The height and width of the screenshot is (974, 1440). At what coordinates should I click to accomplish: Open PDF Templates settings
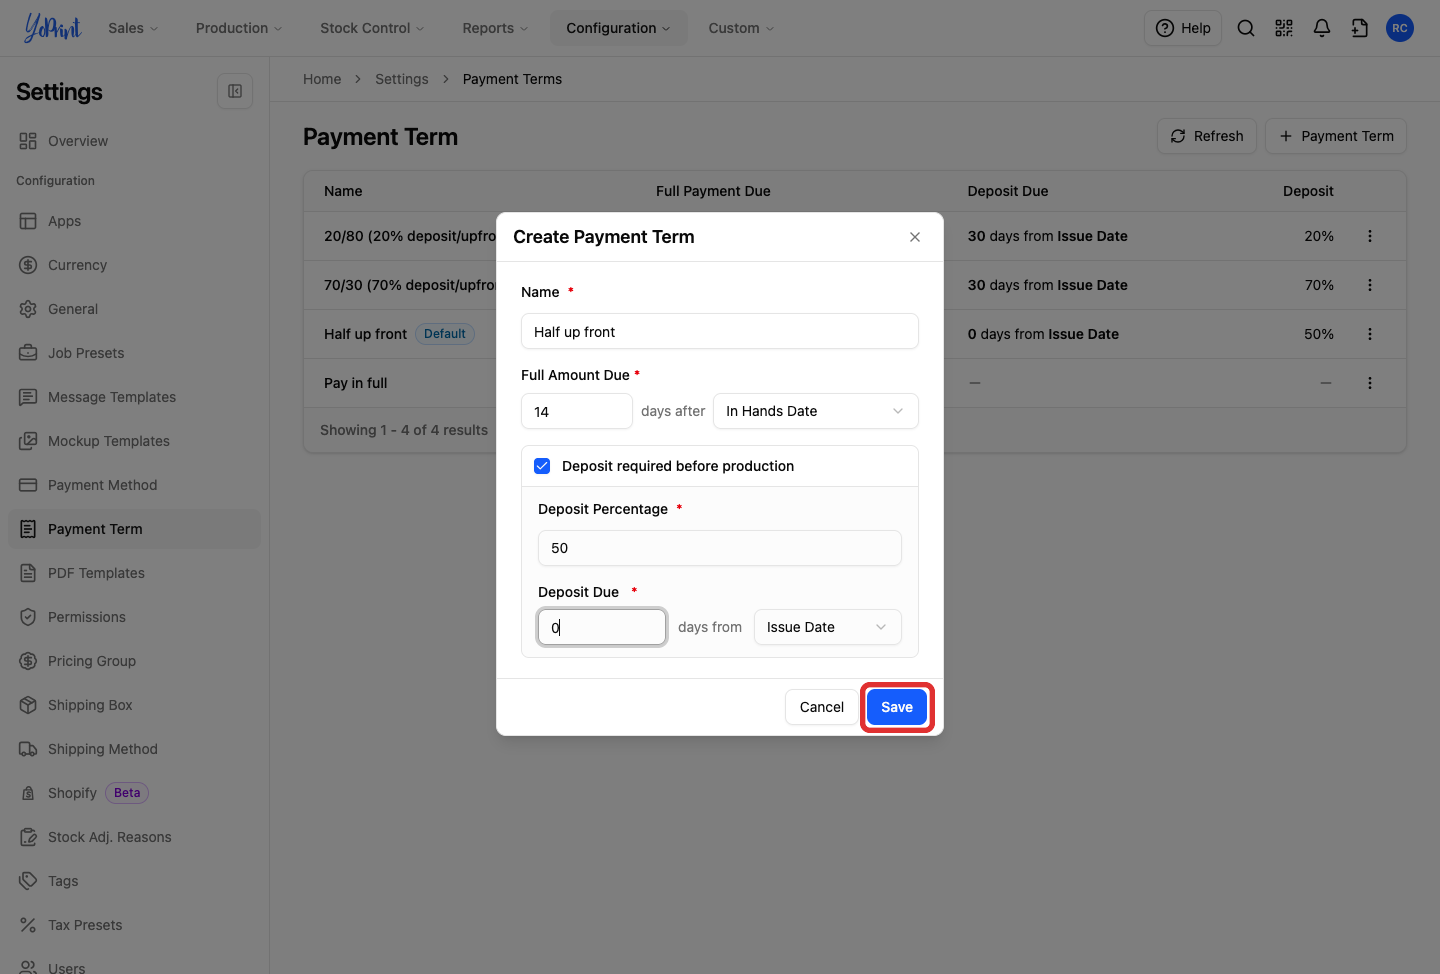(x=134, y=573)
